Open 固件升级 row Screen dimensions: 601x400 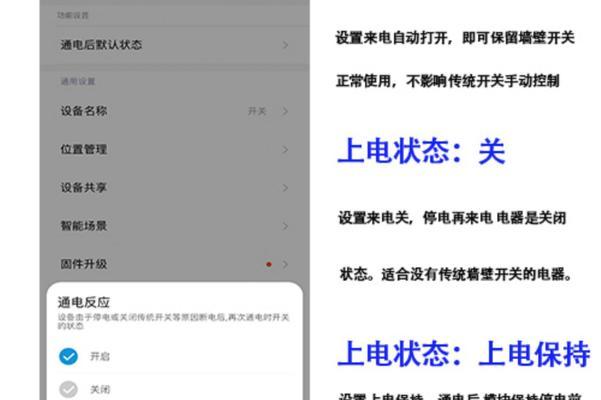(174, 264)
